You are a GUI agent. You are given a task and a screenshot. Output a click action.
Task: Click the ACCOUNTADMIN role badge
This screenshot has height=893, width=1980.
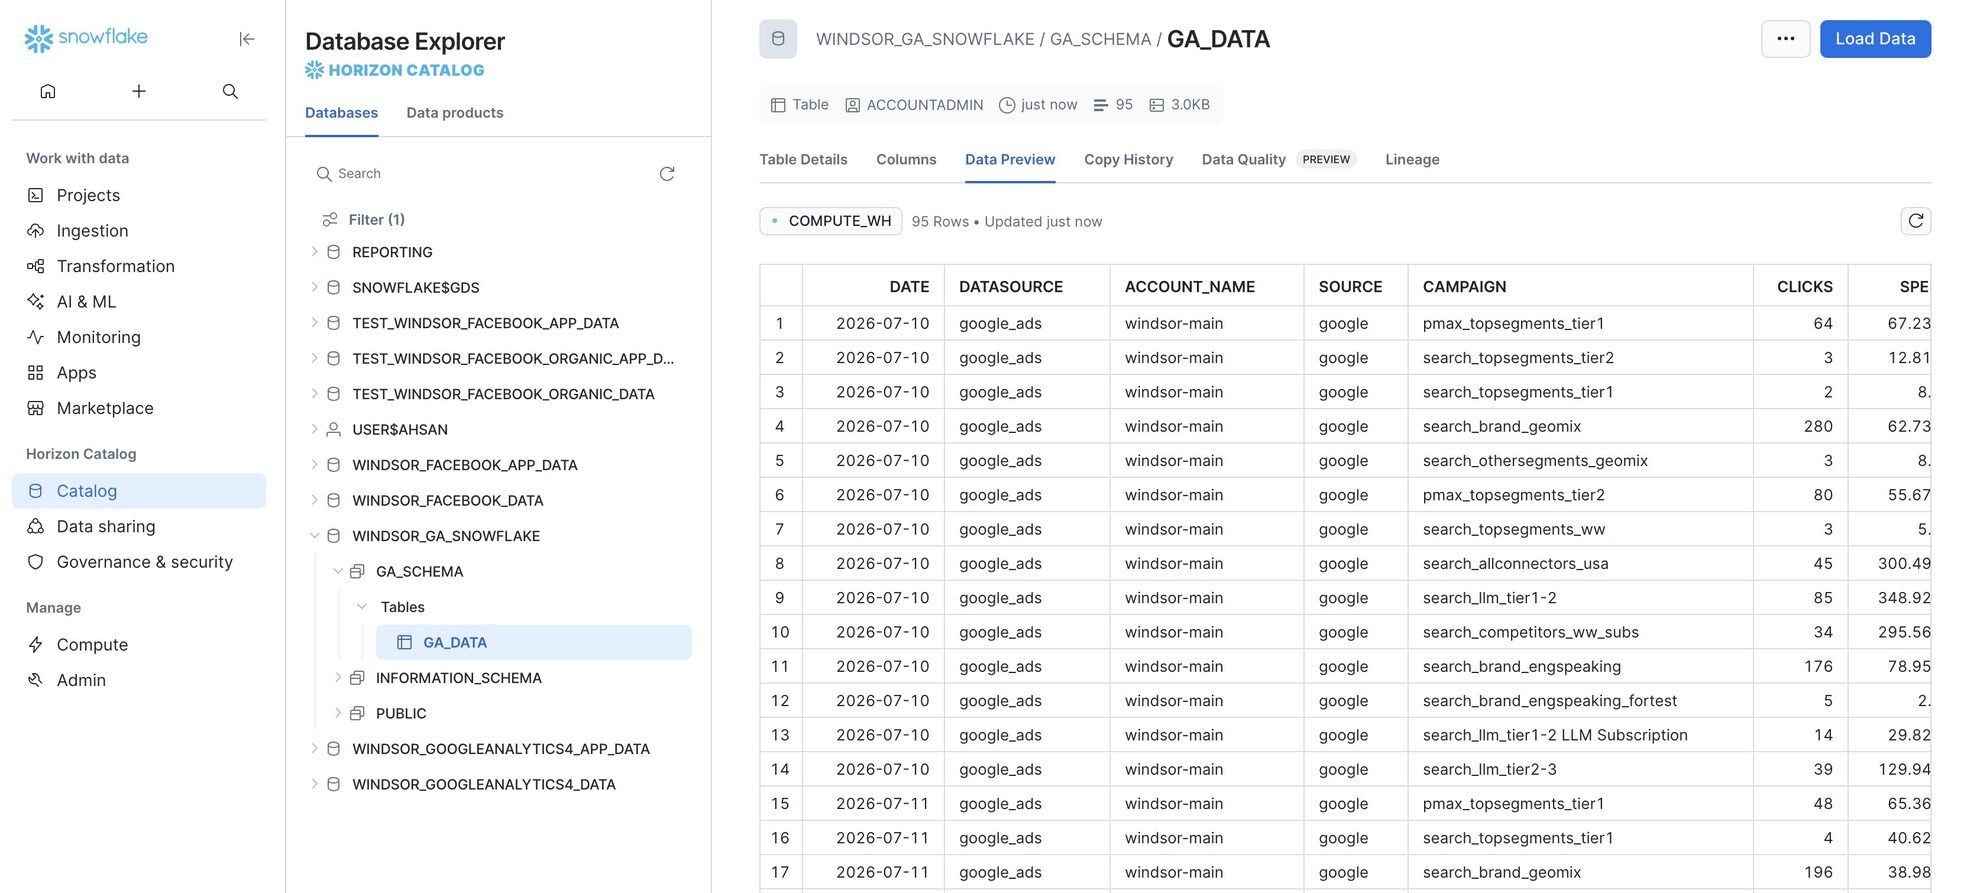click(914, 105)
